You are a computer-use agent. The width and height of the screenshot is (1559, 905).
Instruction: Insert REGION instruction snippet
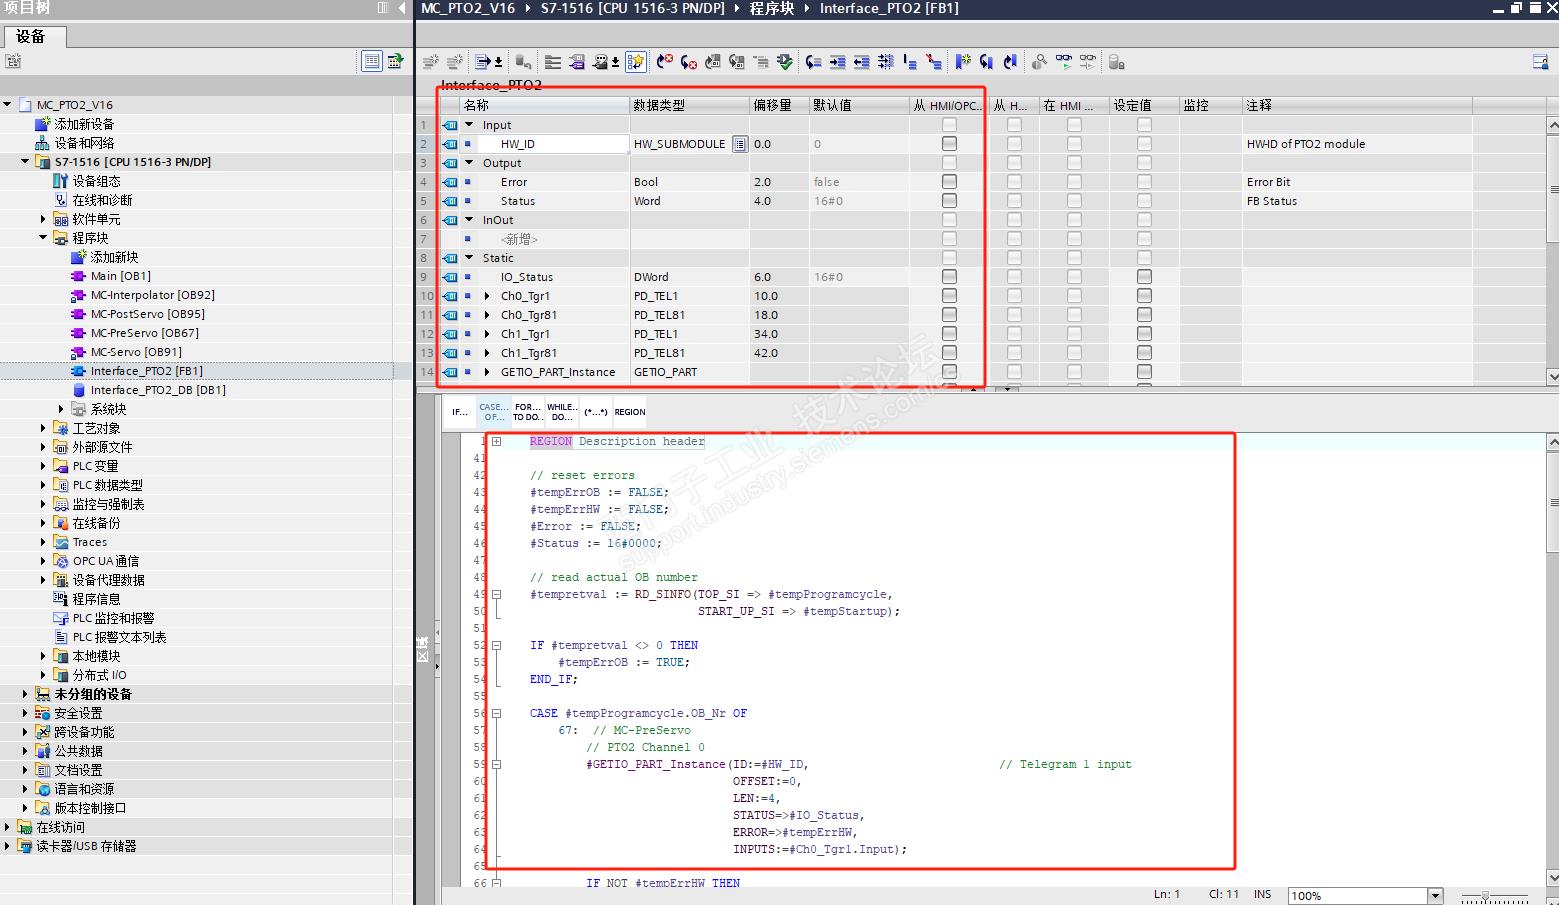[629, 412]
